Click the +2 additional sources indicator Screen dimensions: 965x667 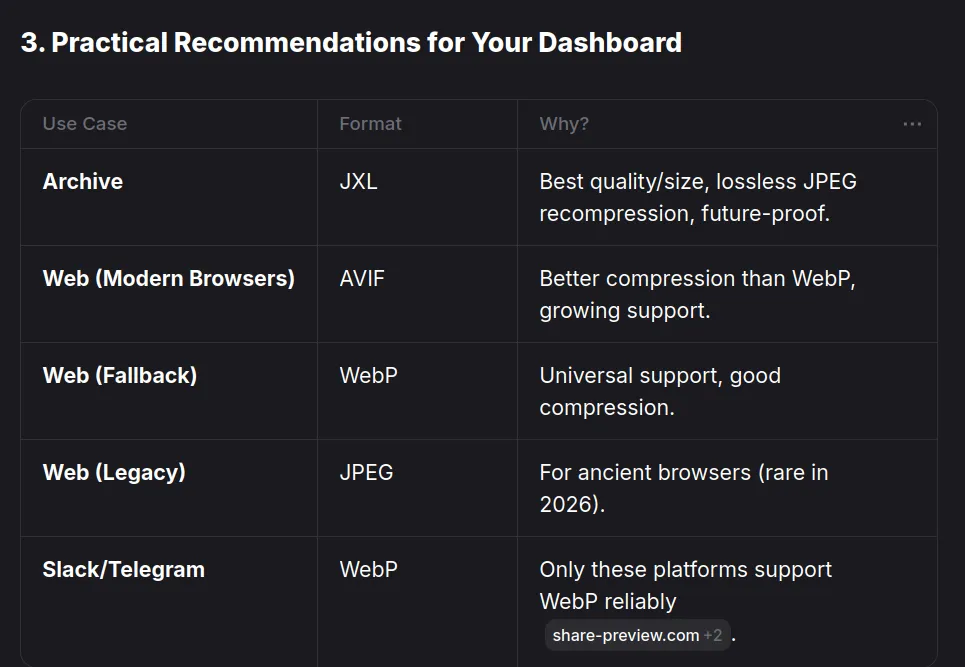pos(713,635)
